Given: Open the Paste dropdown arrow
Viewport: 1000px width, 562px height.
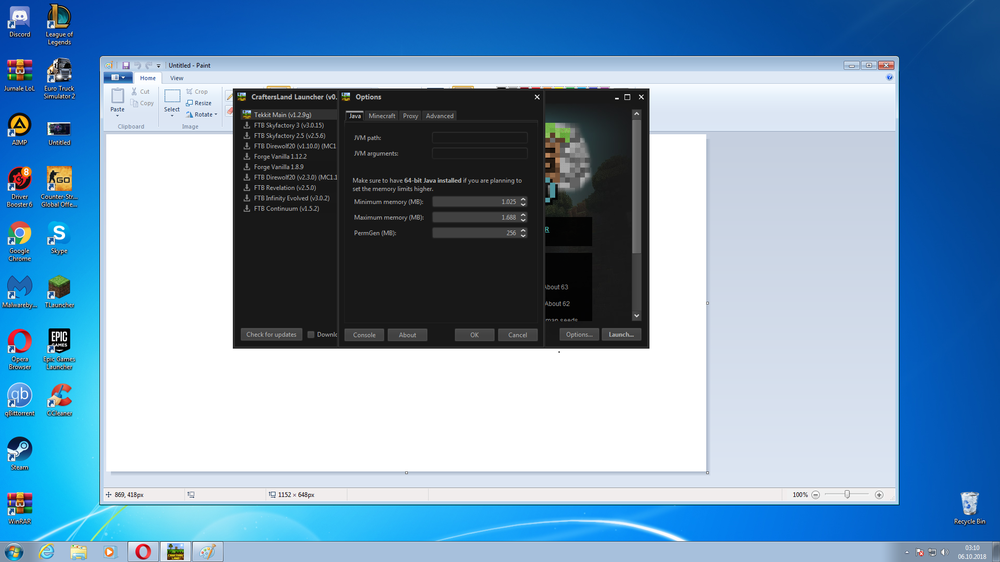Looking at the screenshot, I should click(117, 115).
